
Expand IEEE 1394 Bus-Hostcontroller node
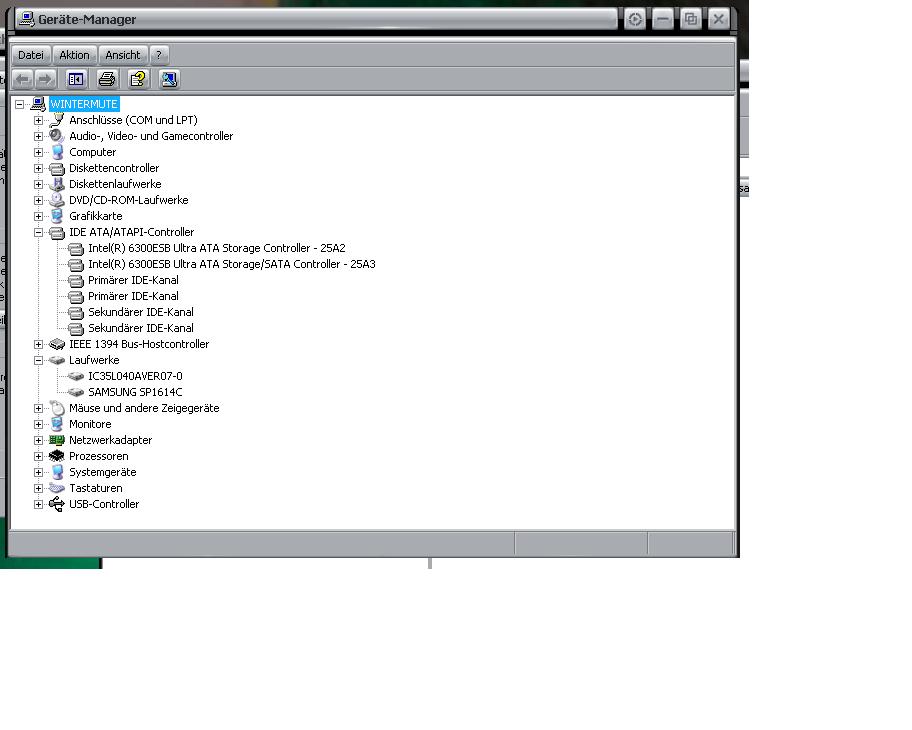pyautogui.click(x=38, y=344)
